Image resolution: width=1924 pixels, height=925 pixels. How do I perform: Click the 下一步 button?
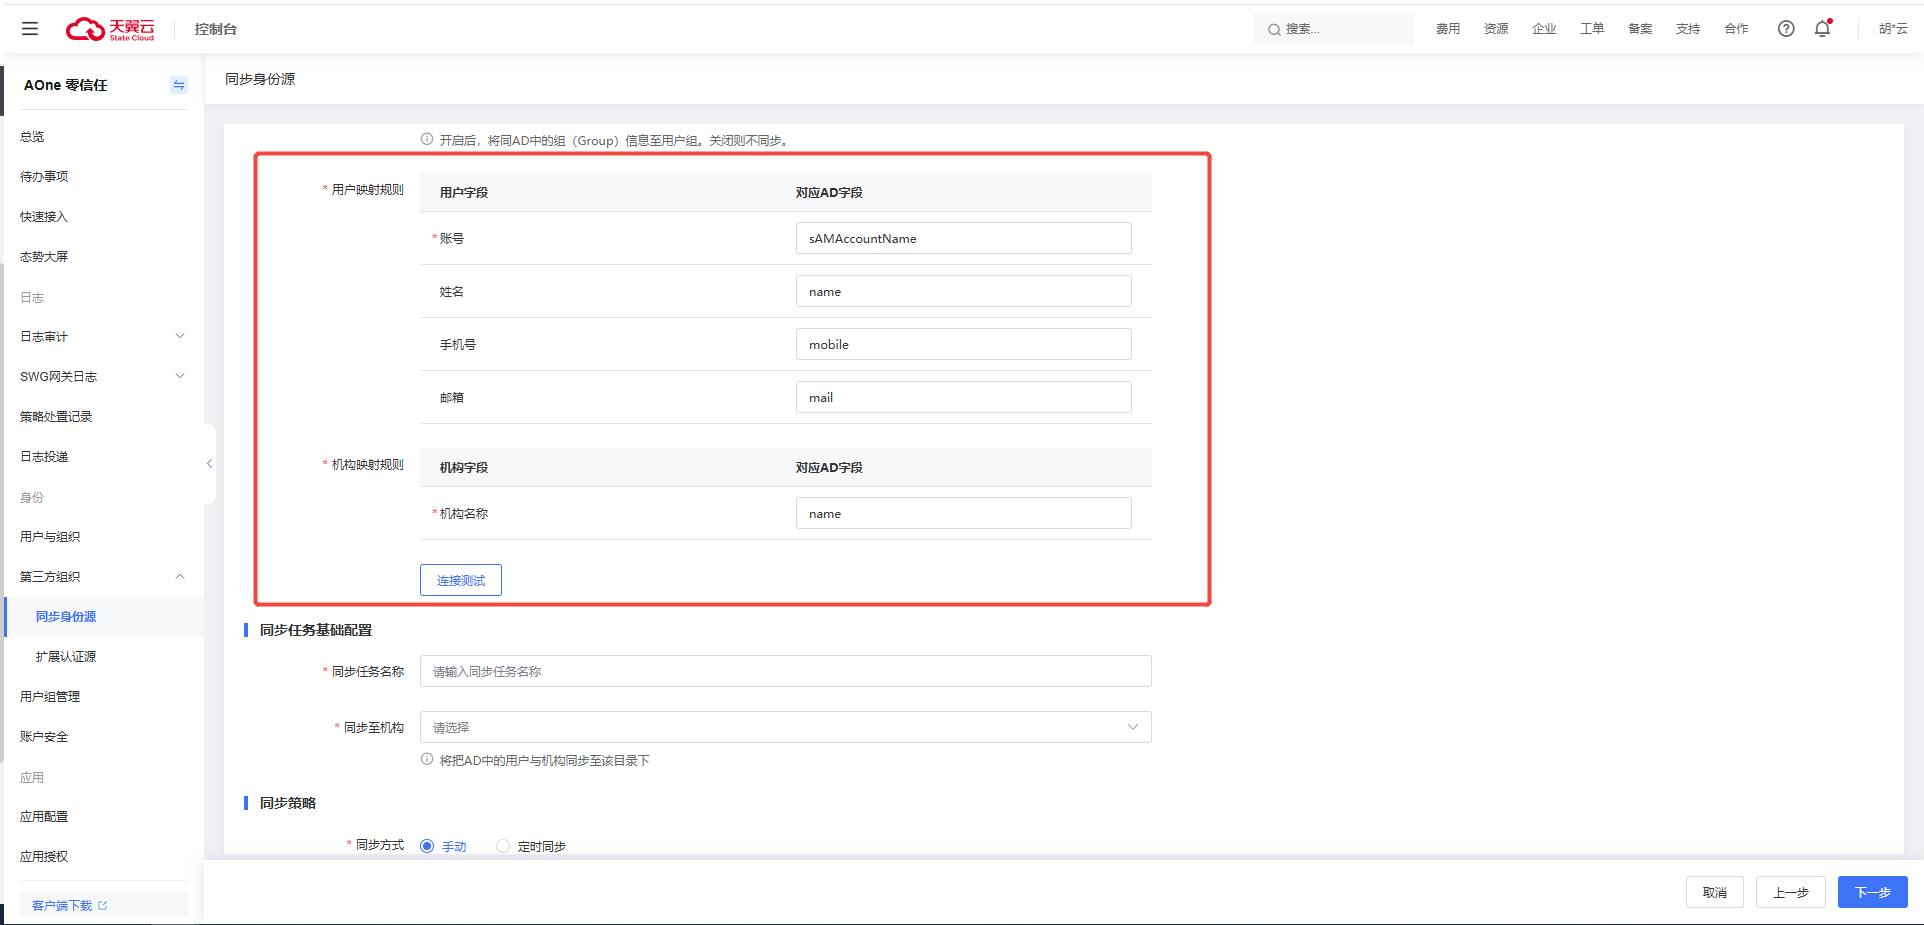pos(1872,892)
